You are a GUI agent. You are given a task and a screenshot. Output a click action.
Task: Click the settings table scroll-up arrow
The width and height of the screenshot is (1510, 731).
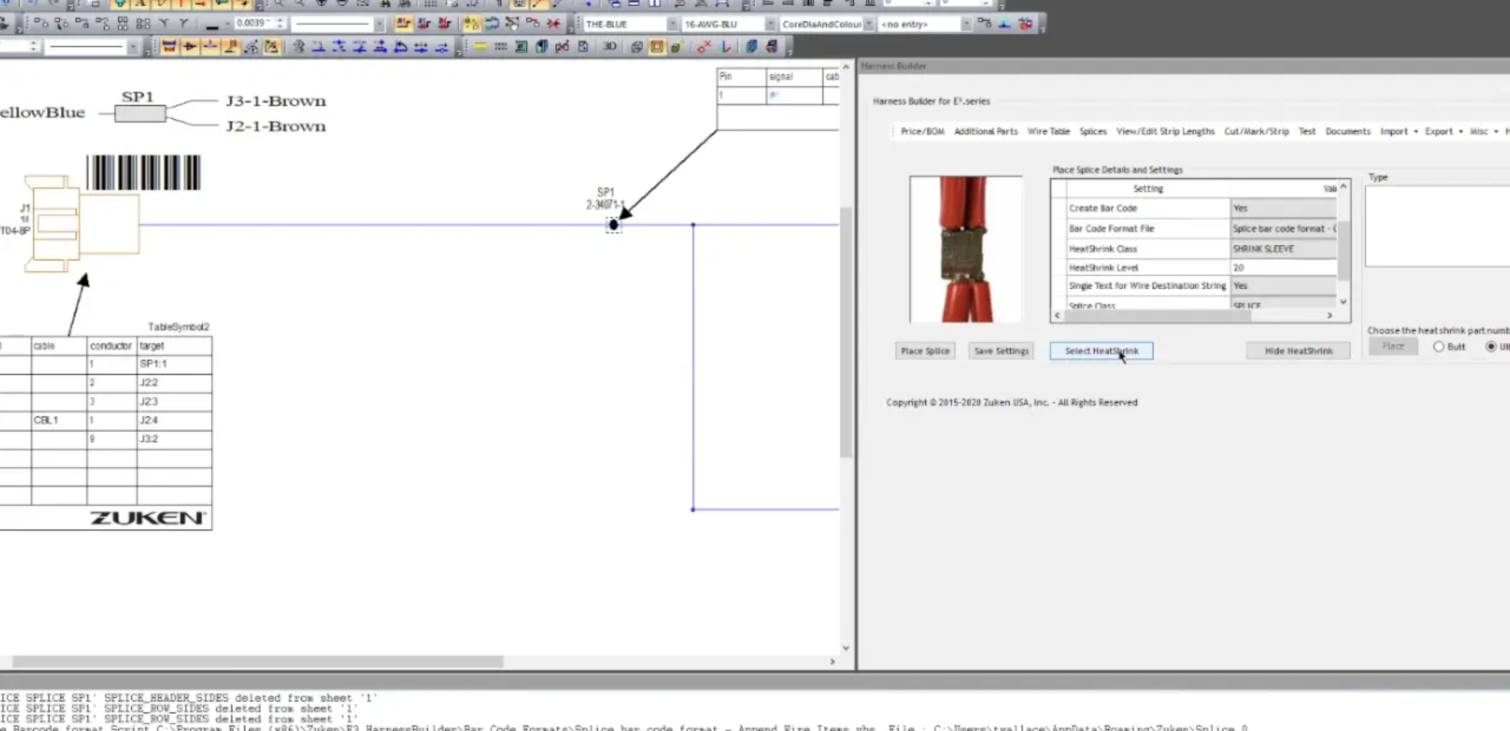tap(1343, 187)
